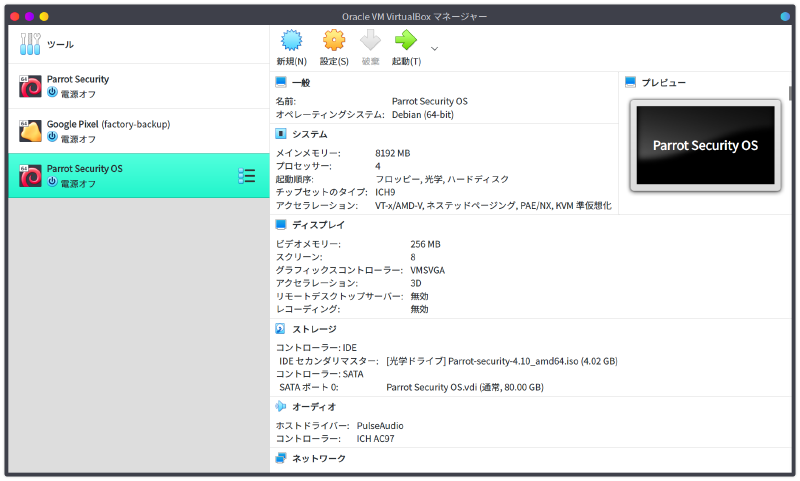Click the 新規(N) new VM icon
This screenshot has height=481, width=800.
[291, 41]
